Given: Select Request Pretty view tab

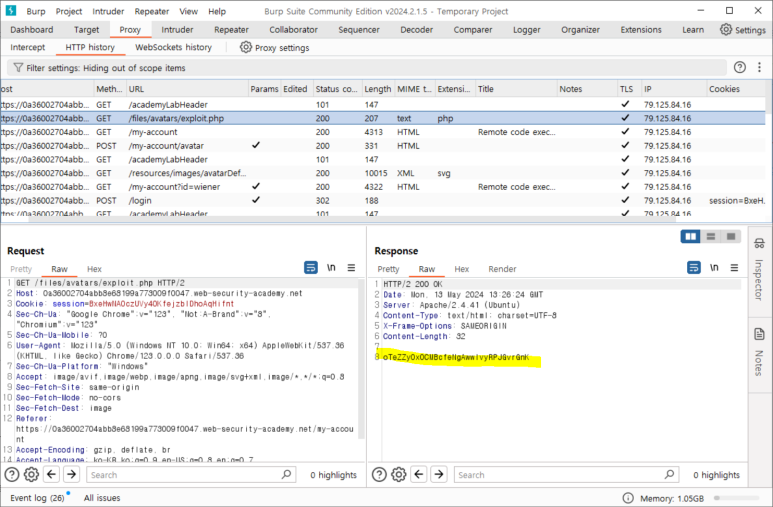Looking at the screenshot, I should (21, 269).
